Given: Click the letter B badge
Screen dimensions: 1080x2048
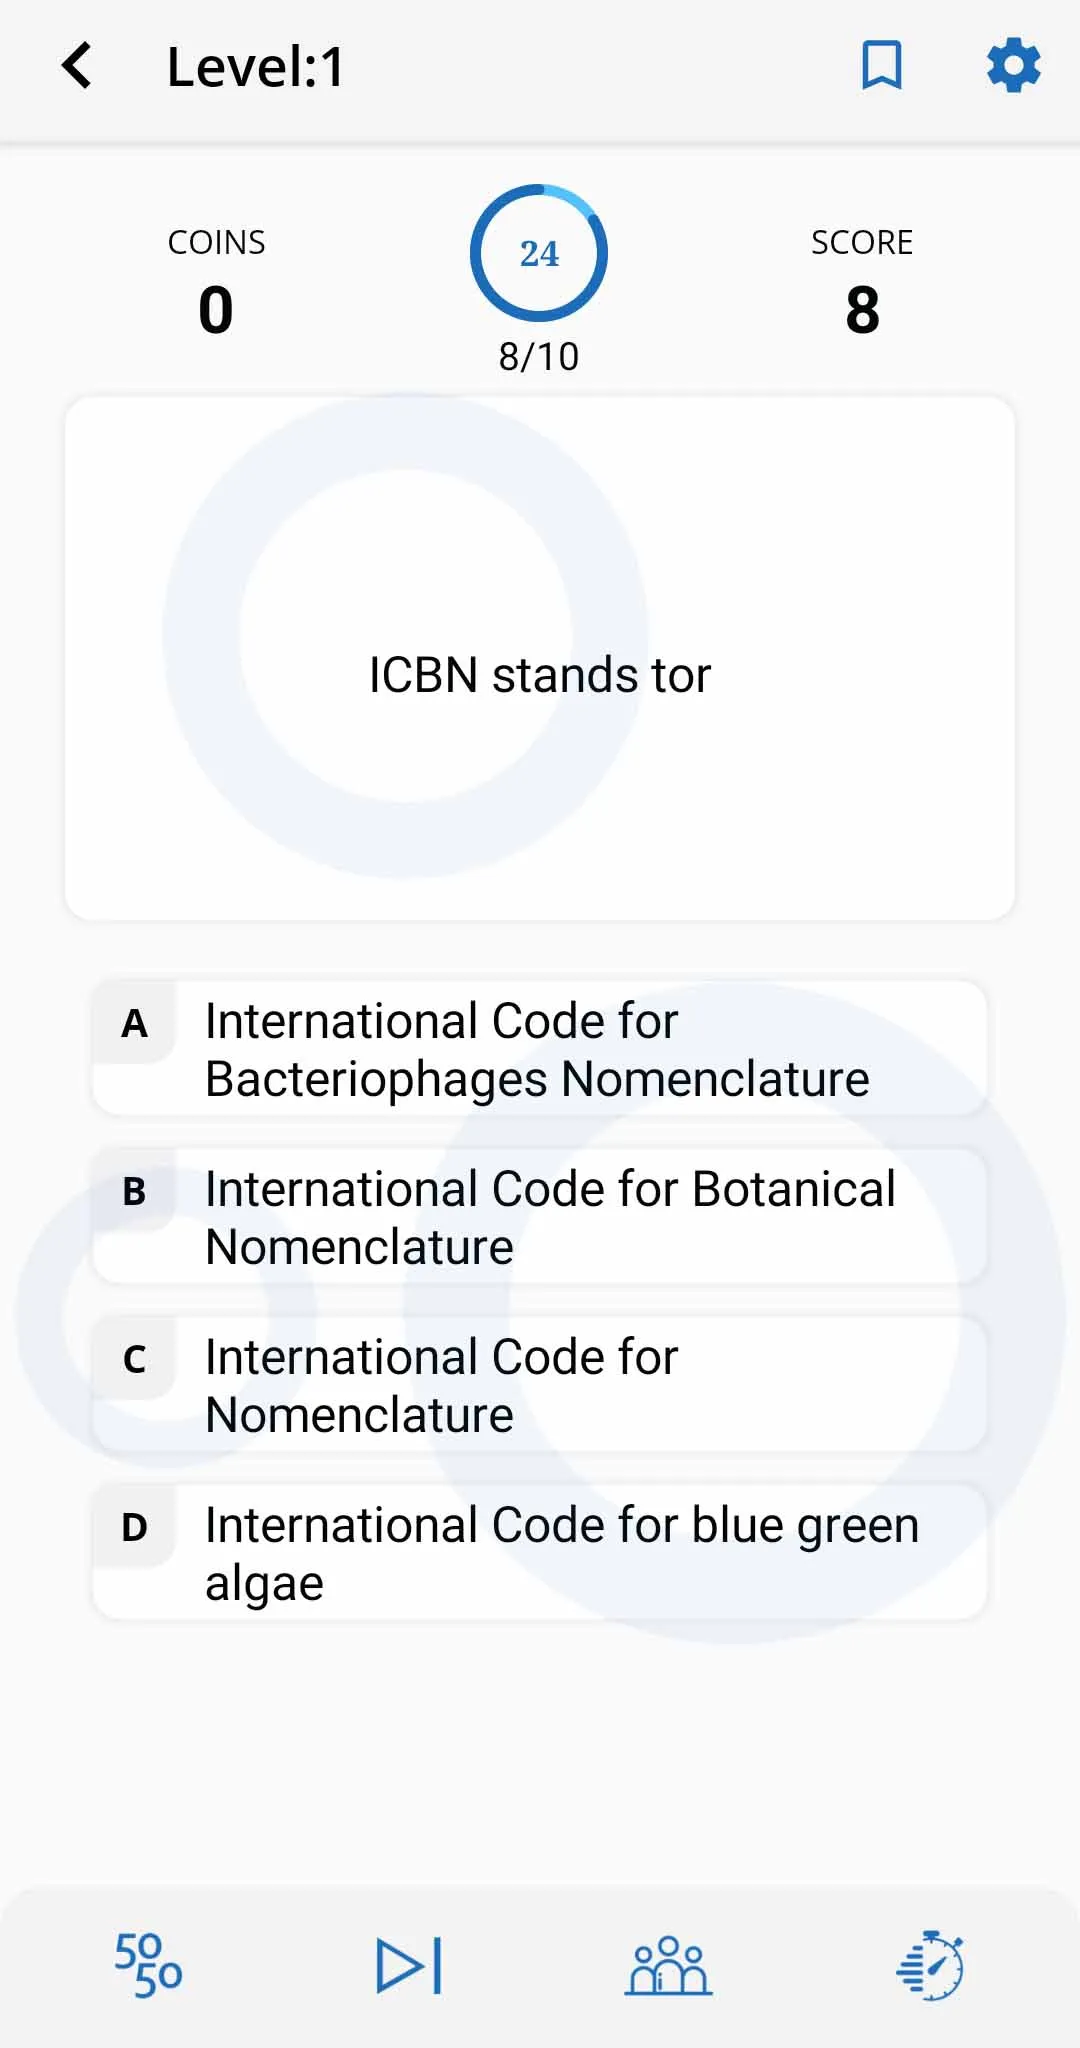Looking at the screenshot, I should (x=134, y=1191).
